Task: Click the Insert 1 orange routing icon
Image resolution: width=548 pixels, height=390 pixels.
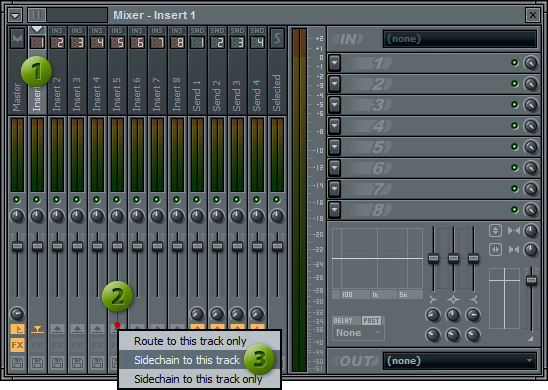Action: [x=37, y=329]
